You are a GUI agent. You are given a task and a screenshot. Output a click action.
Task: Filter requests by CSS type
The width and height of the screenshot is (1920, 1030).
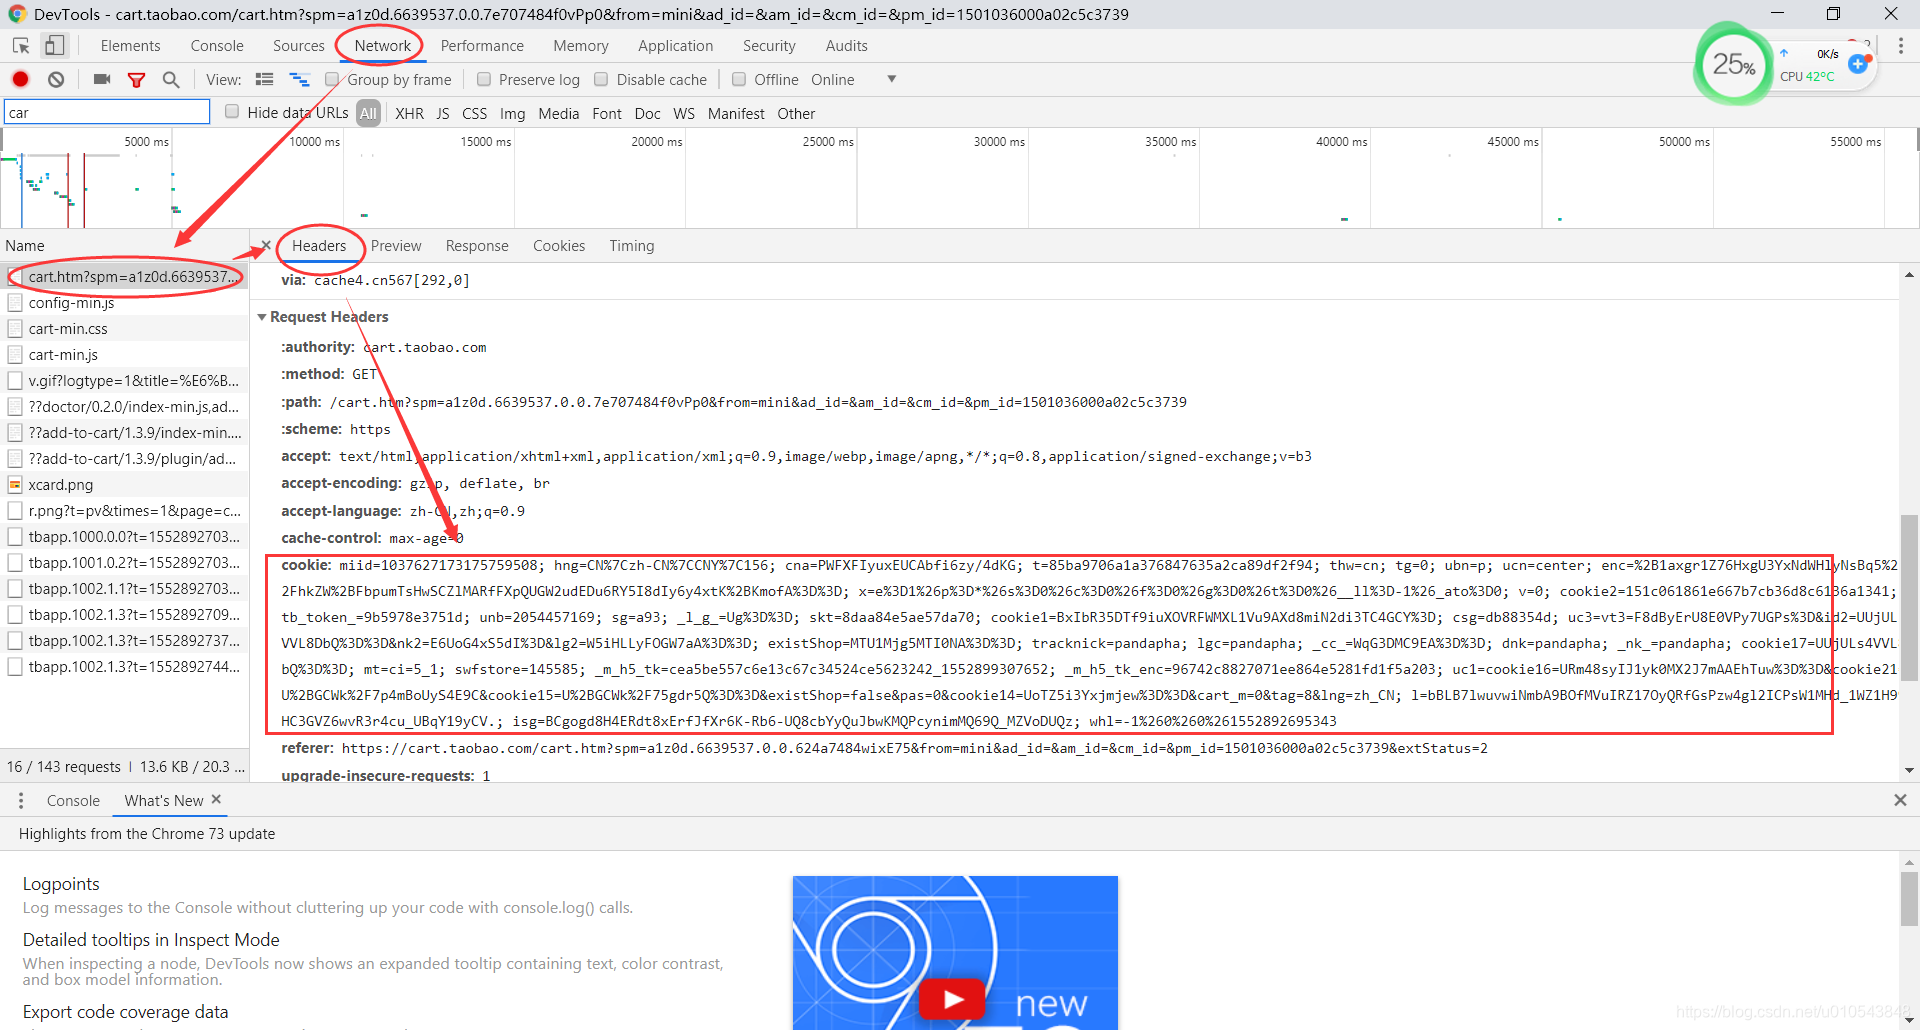[x=475, y=114]
